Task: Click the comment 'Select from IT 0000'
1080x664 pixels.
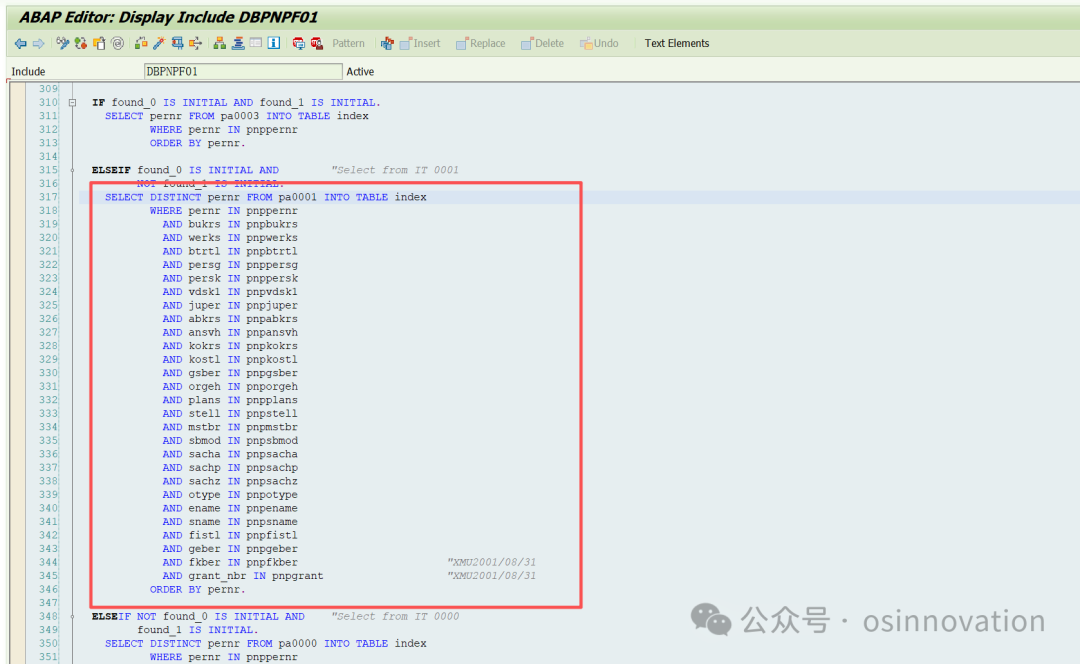Action: click(395, 616)
